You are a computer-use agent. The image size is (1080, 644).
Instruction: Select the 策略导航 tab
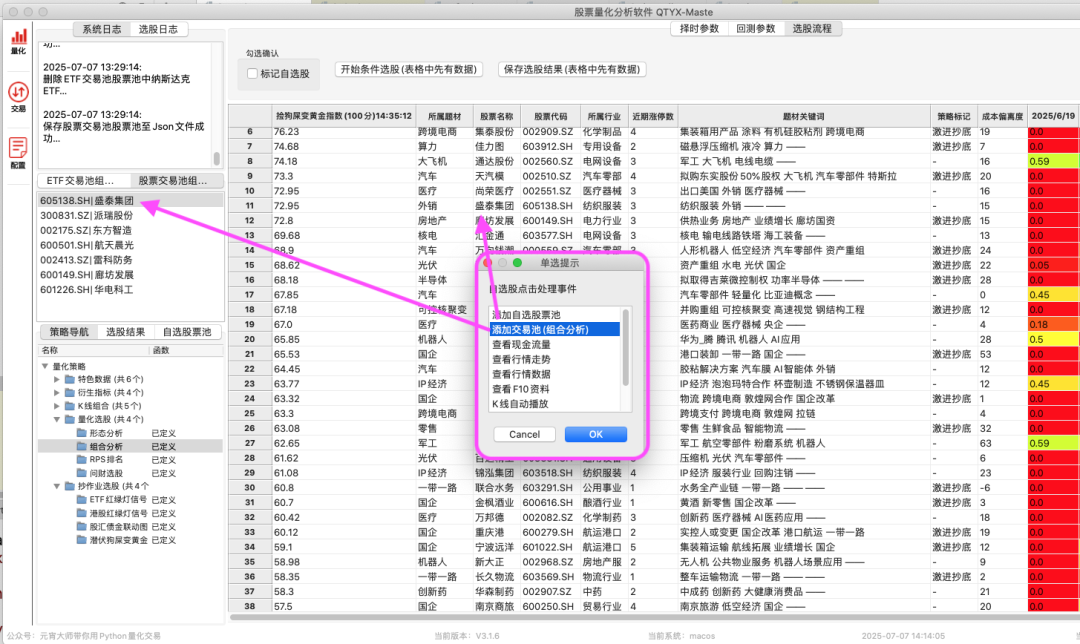point(69,332)
